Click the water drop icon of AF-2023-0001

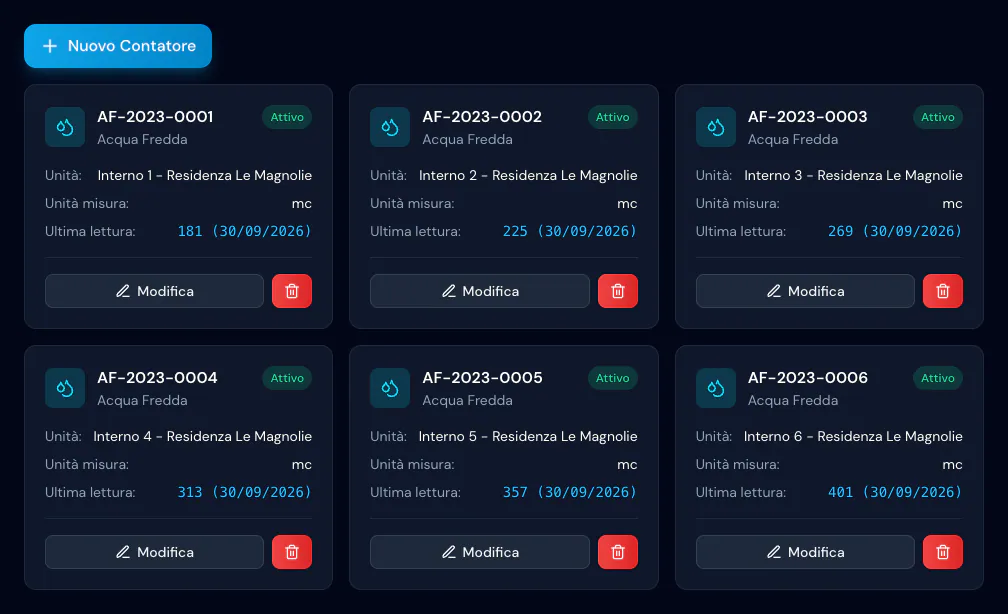click(x=65, y=127)
